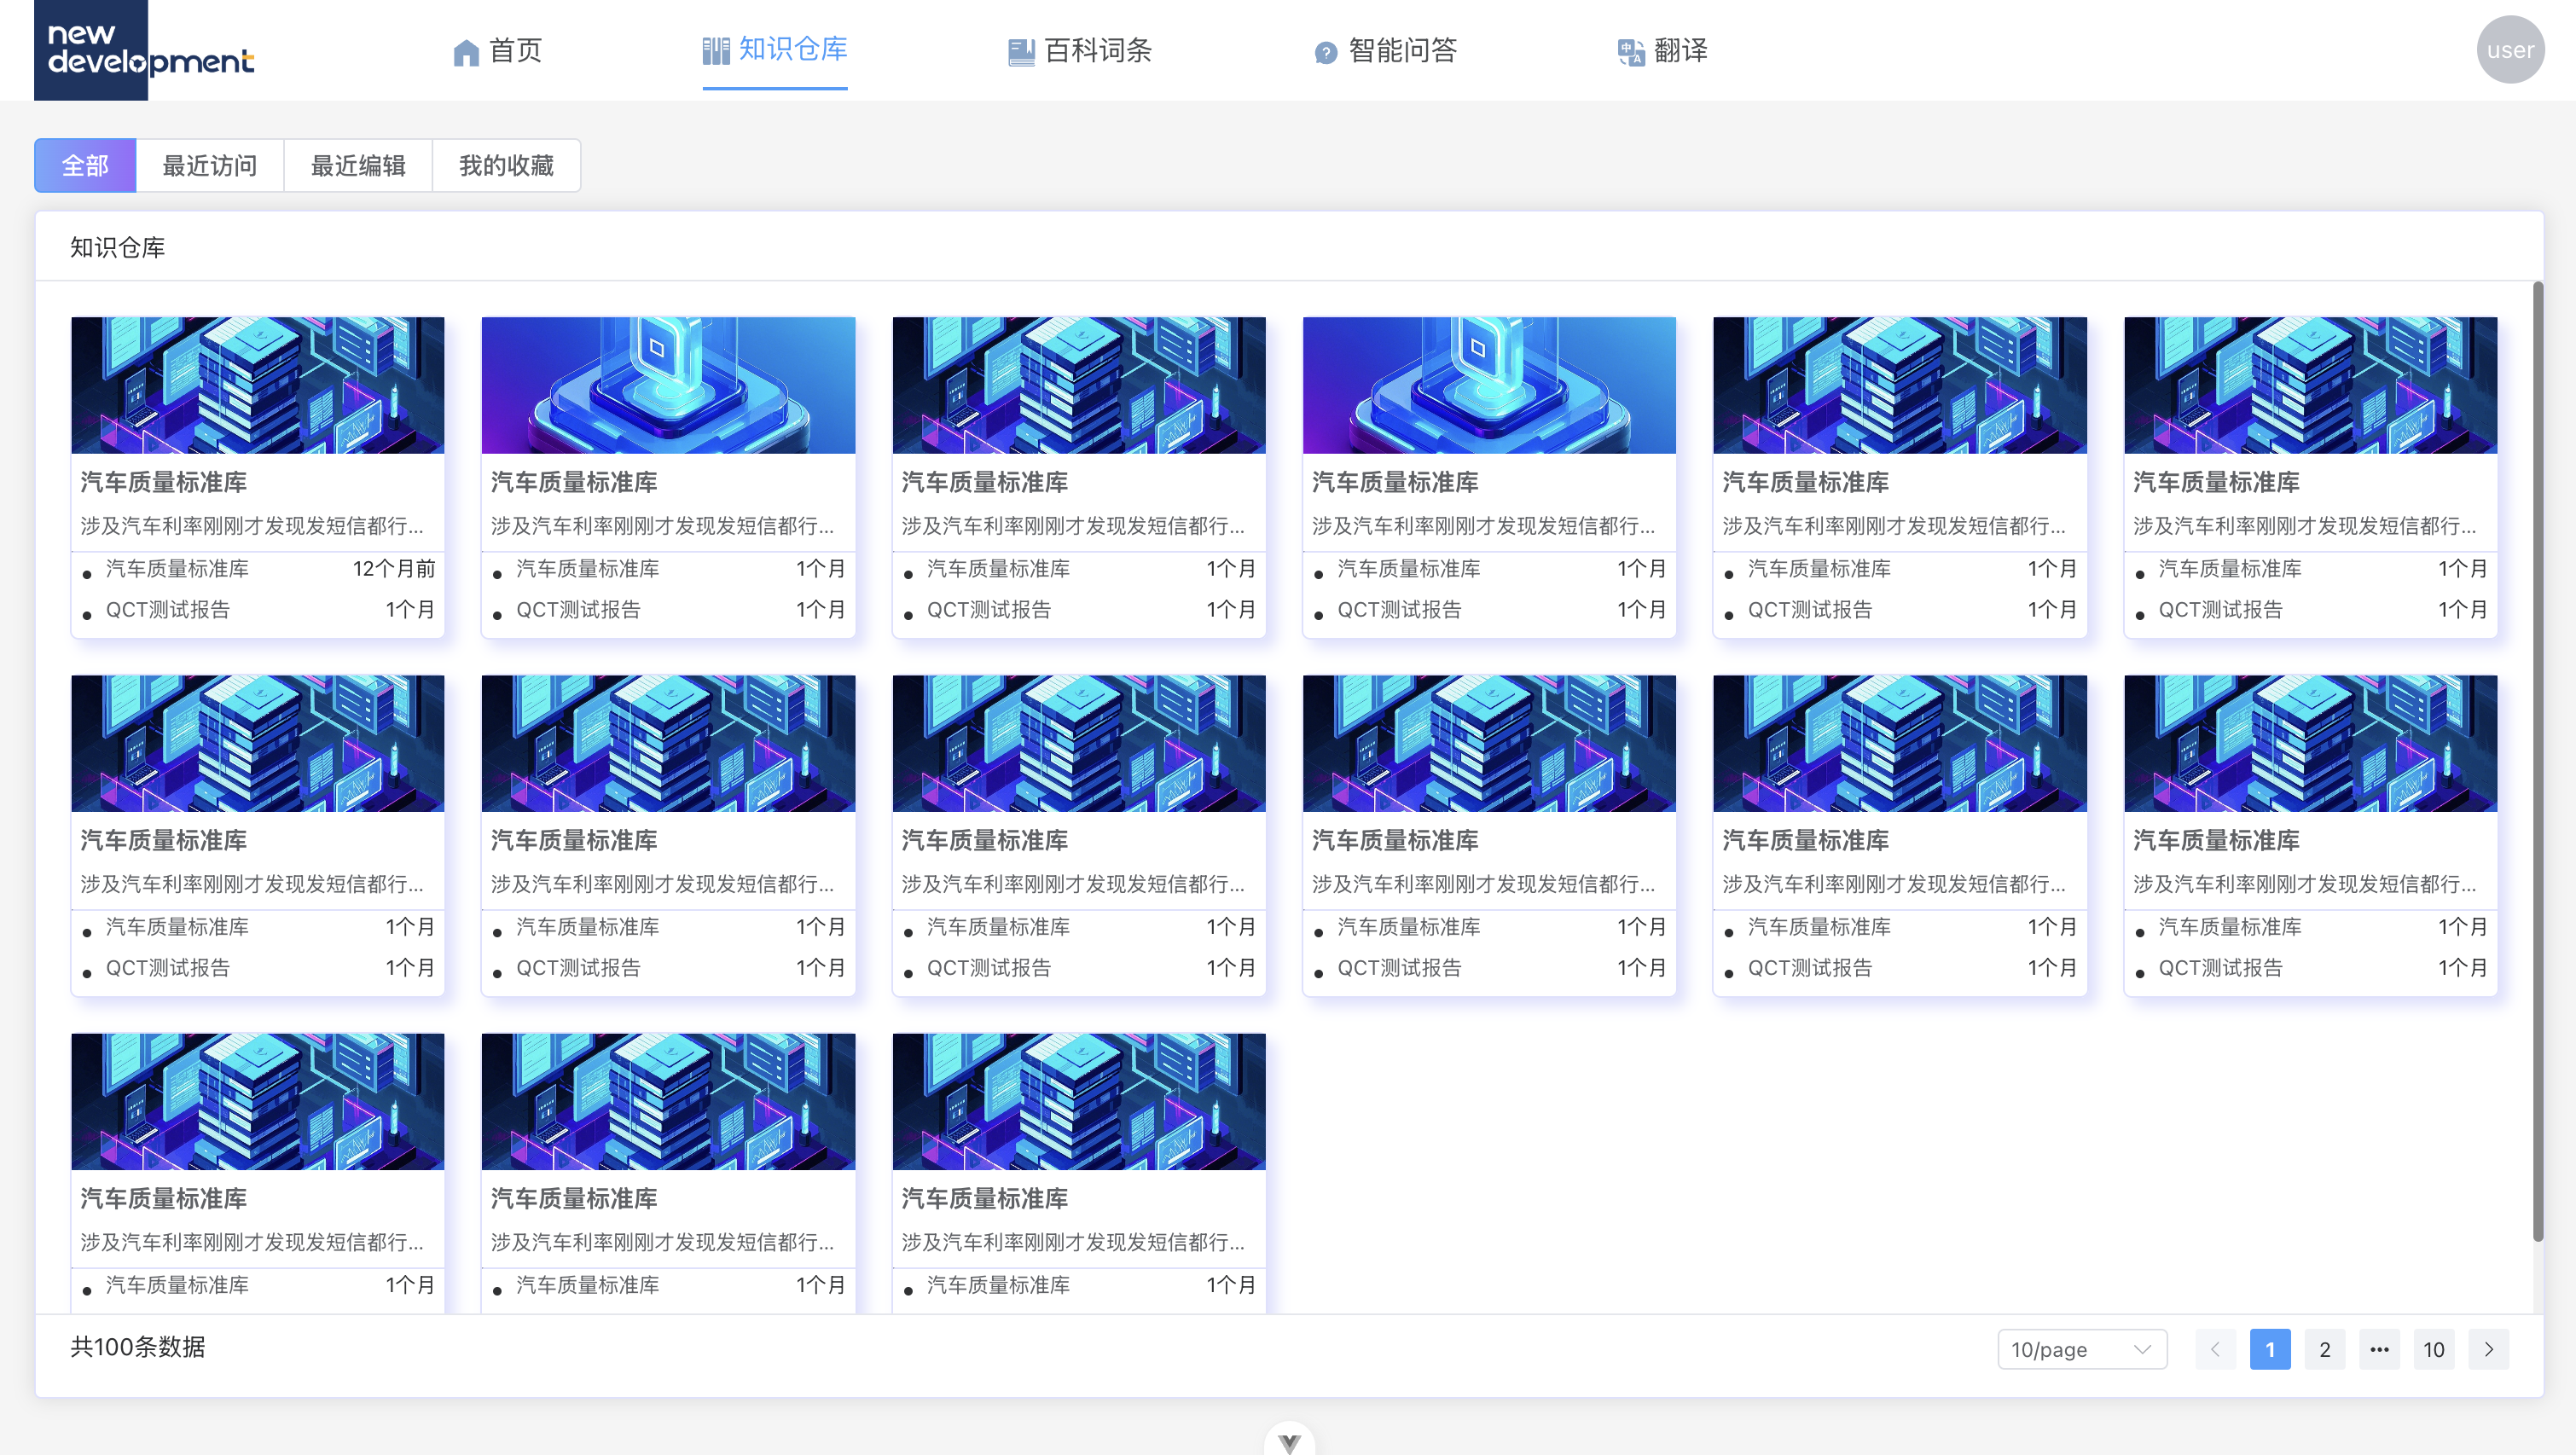Click the new development logo

(145, 50)
